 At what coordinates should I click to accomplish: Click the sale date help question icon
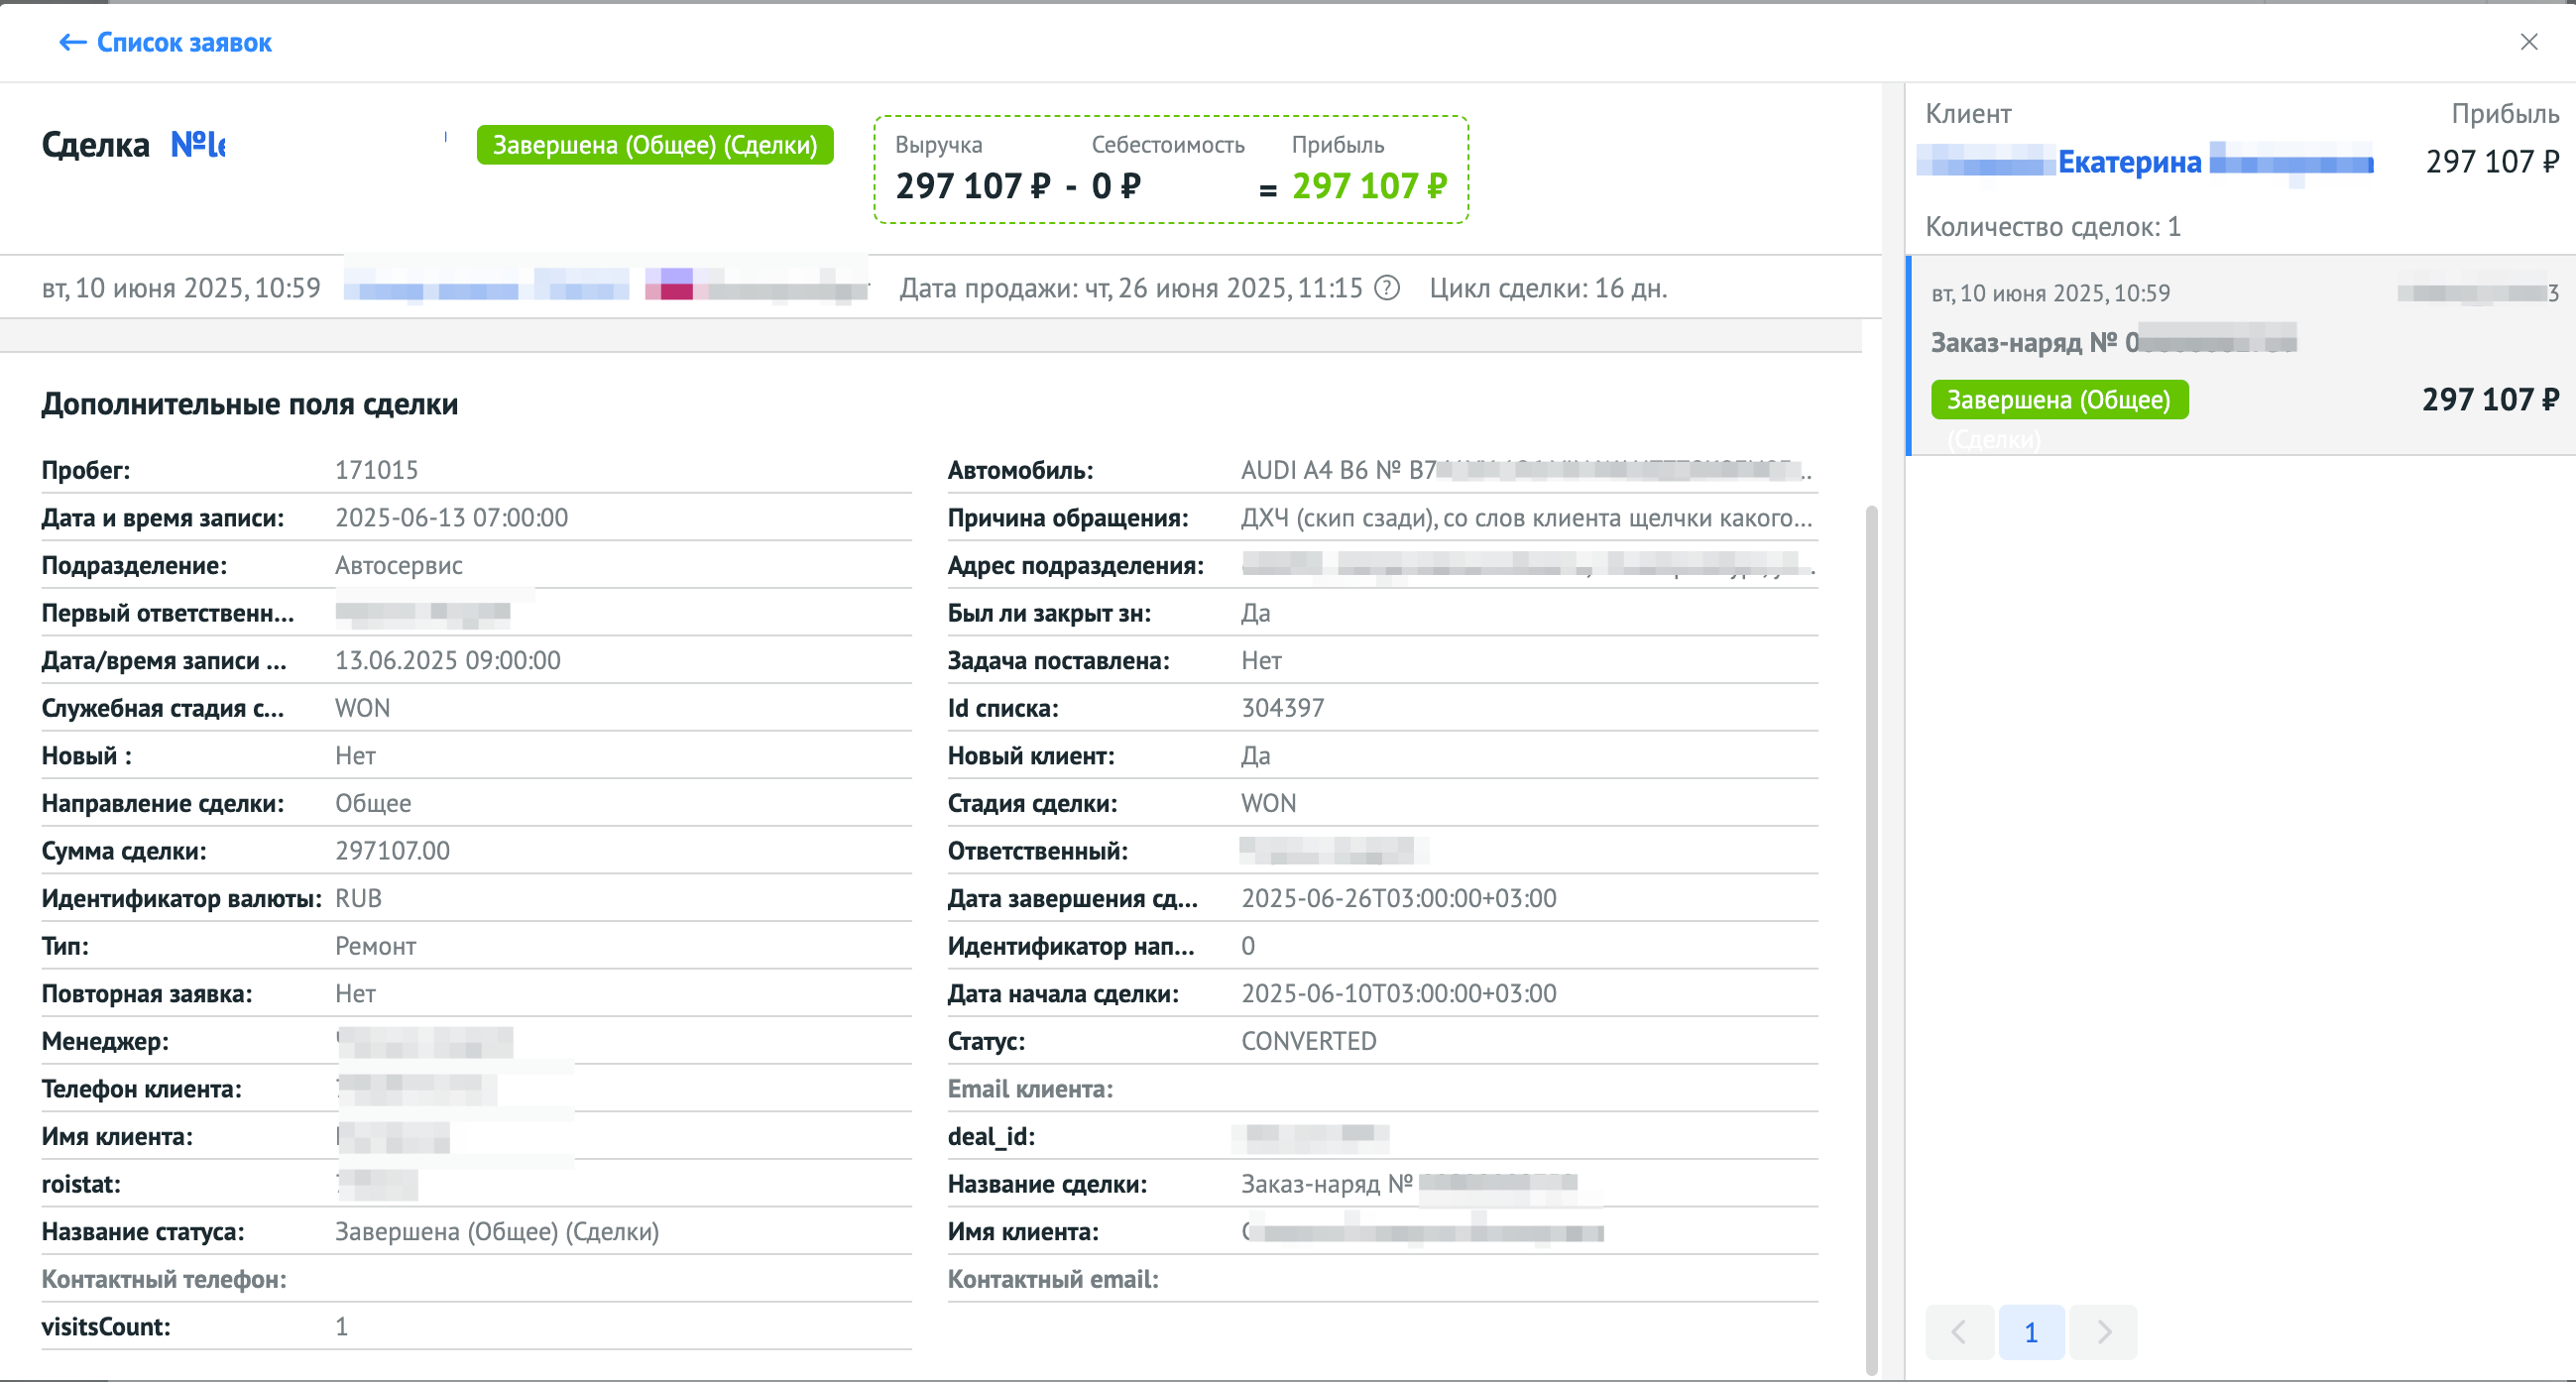click(x=1387, y=288)
